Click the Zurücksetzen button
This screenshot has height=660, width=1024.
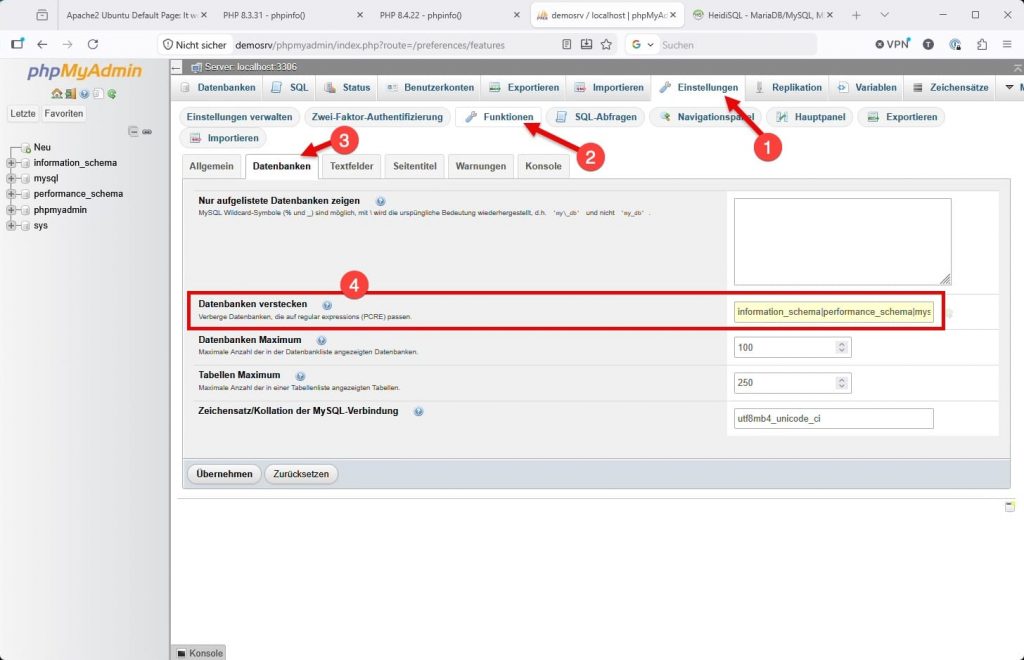301,474
